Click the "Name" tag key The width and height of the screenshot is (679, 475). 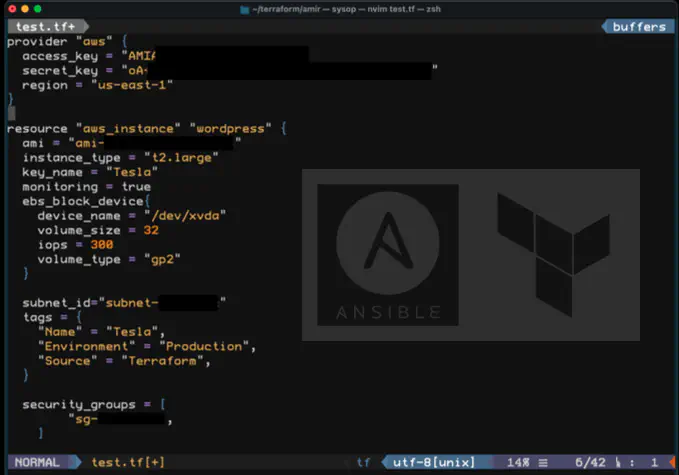60,332
